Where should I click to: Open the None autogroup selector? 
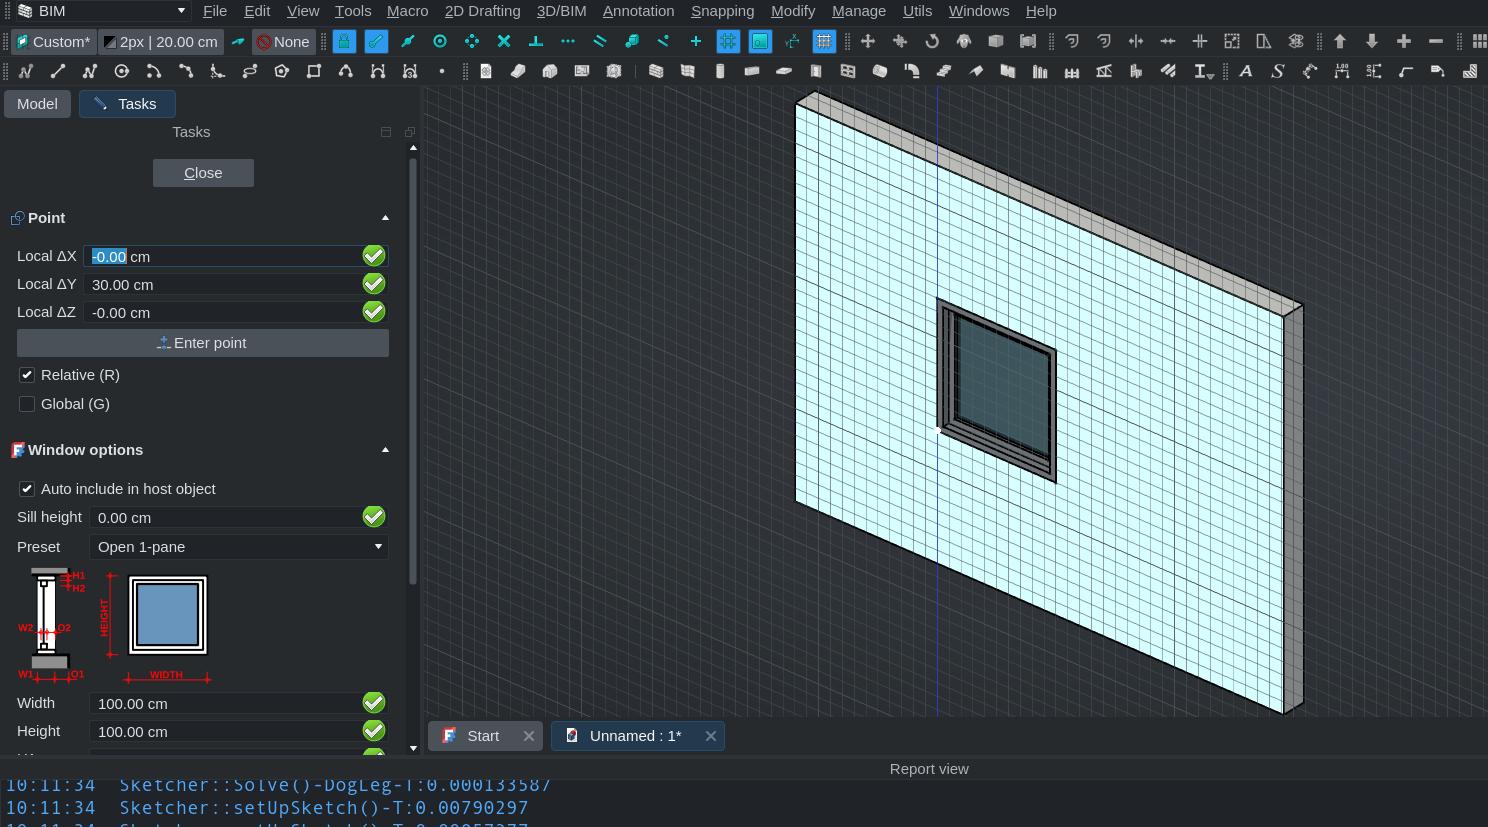[x=283, y=42]
